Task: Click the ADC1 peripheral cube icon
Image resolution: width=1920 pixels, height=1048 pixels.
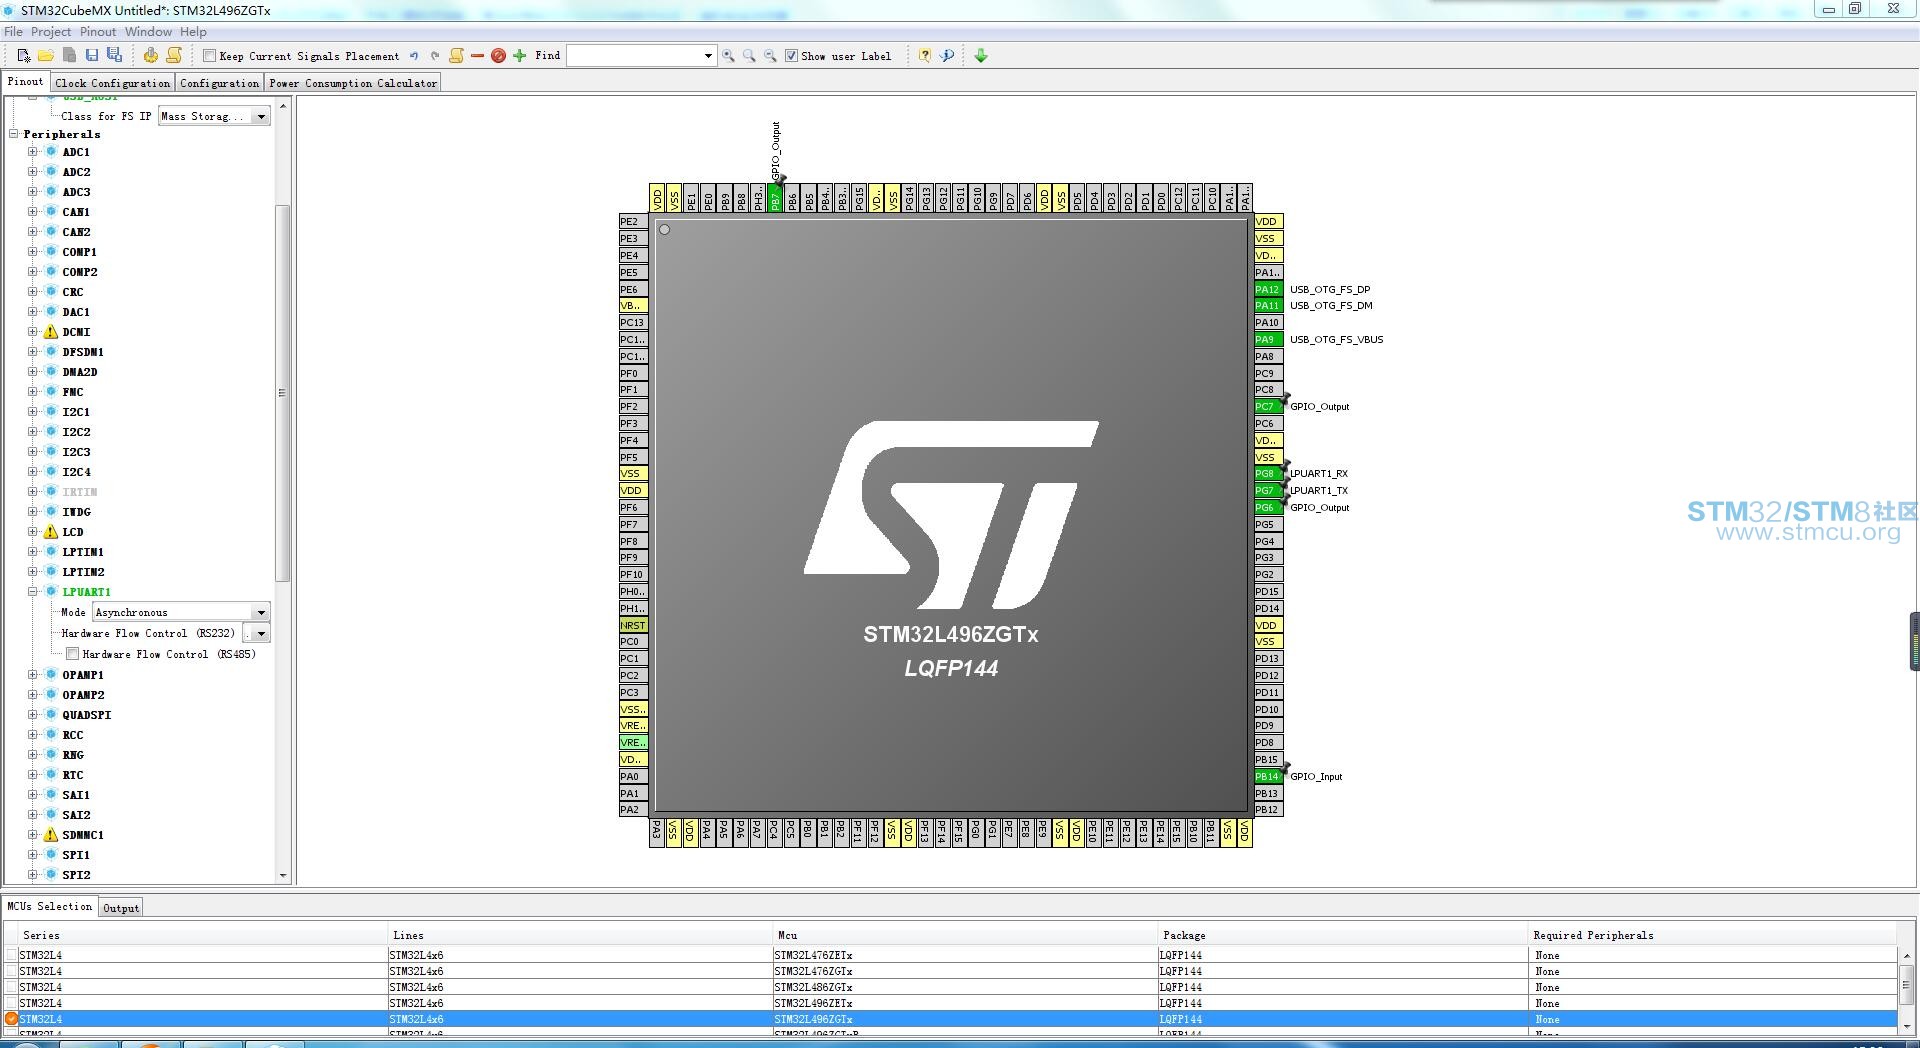Action: point(51,152)
